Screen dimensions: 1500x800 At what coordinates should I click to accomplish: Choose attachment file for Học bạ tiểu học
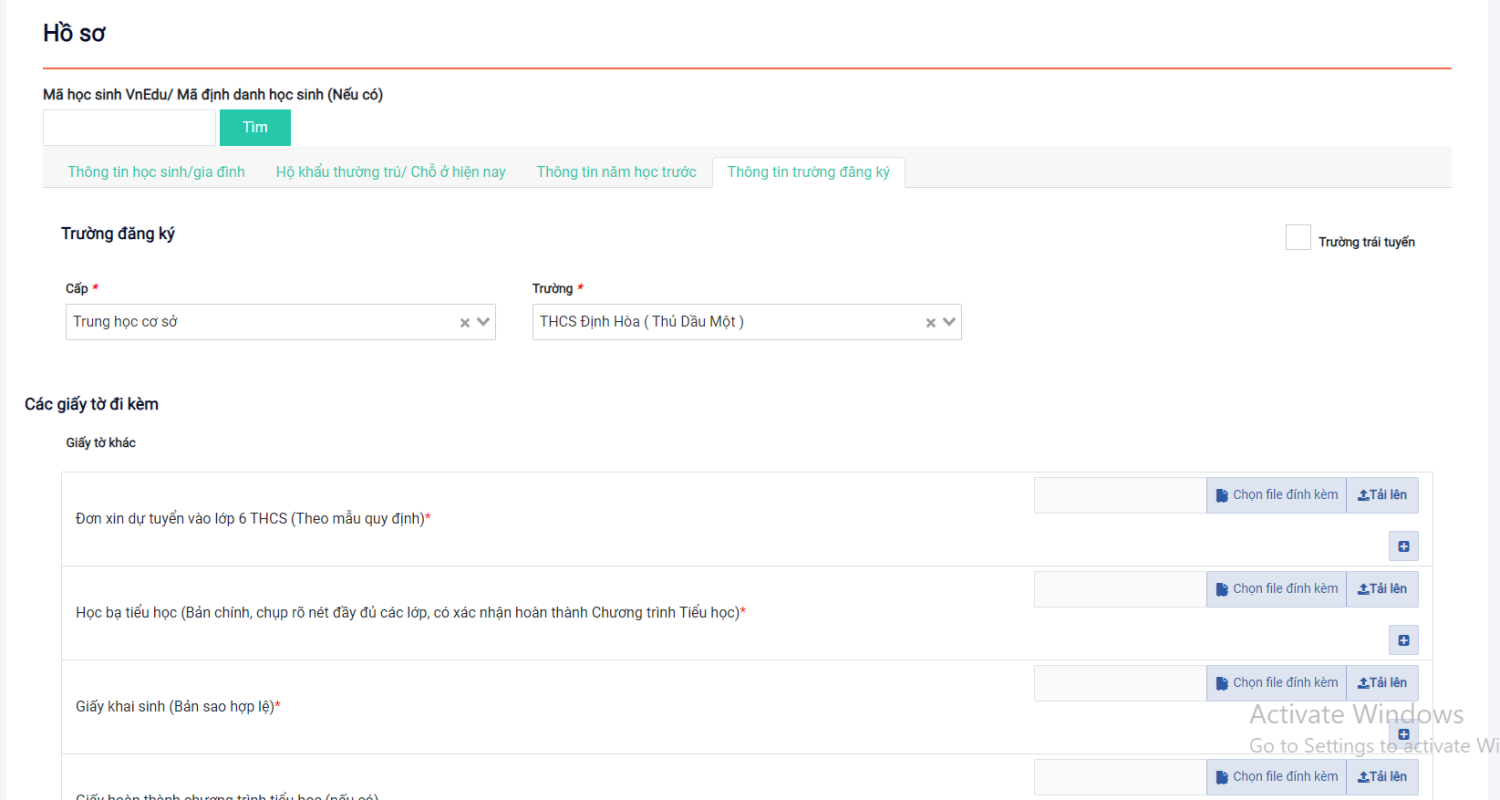click(x=1276, y=589)
